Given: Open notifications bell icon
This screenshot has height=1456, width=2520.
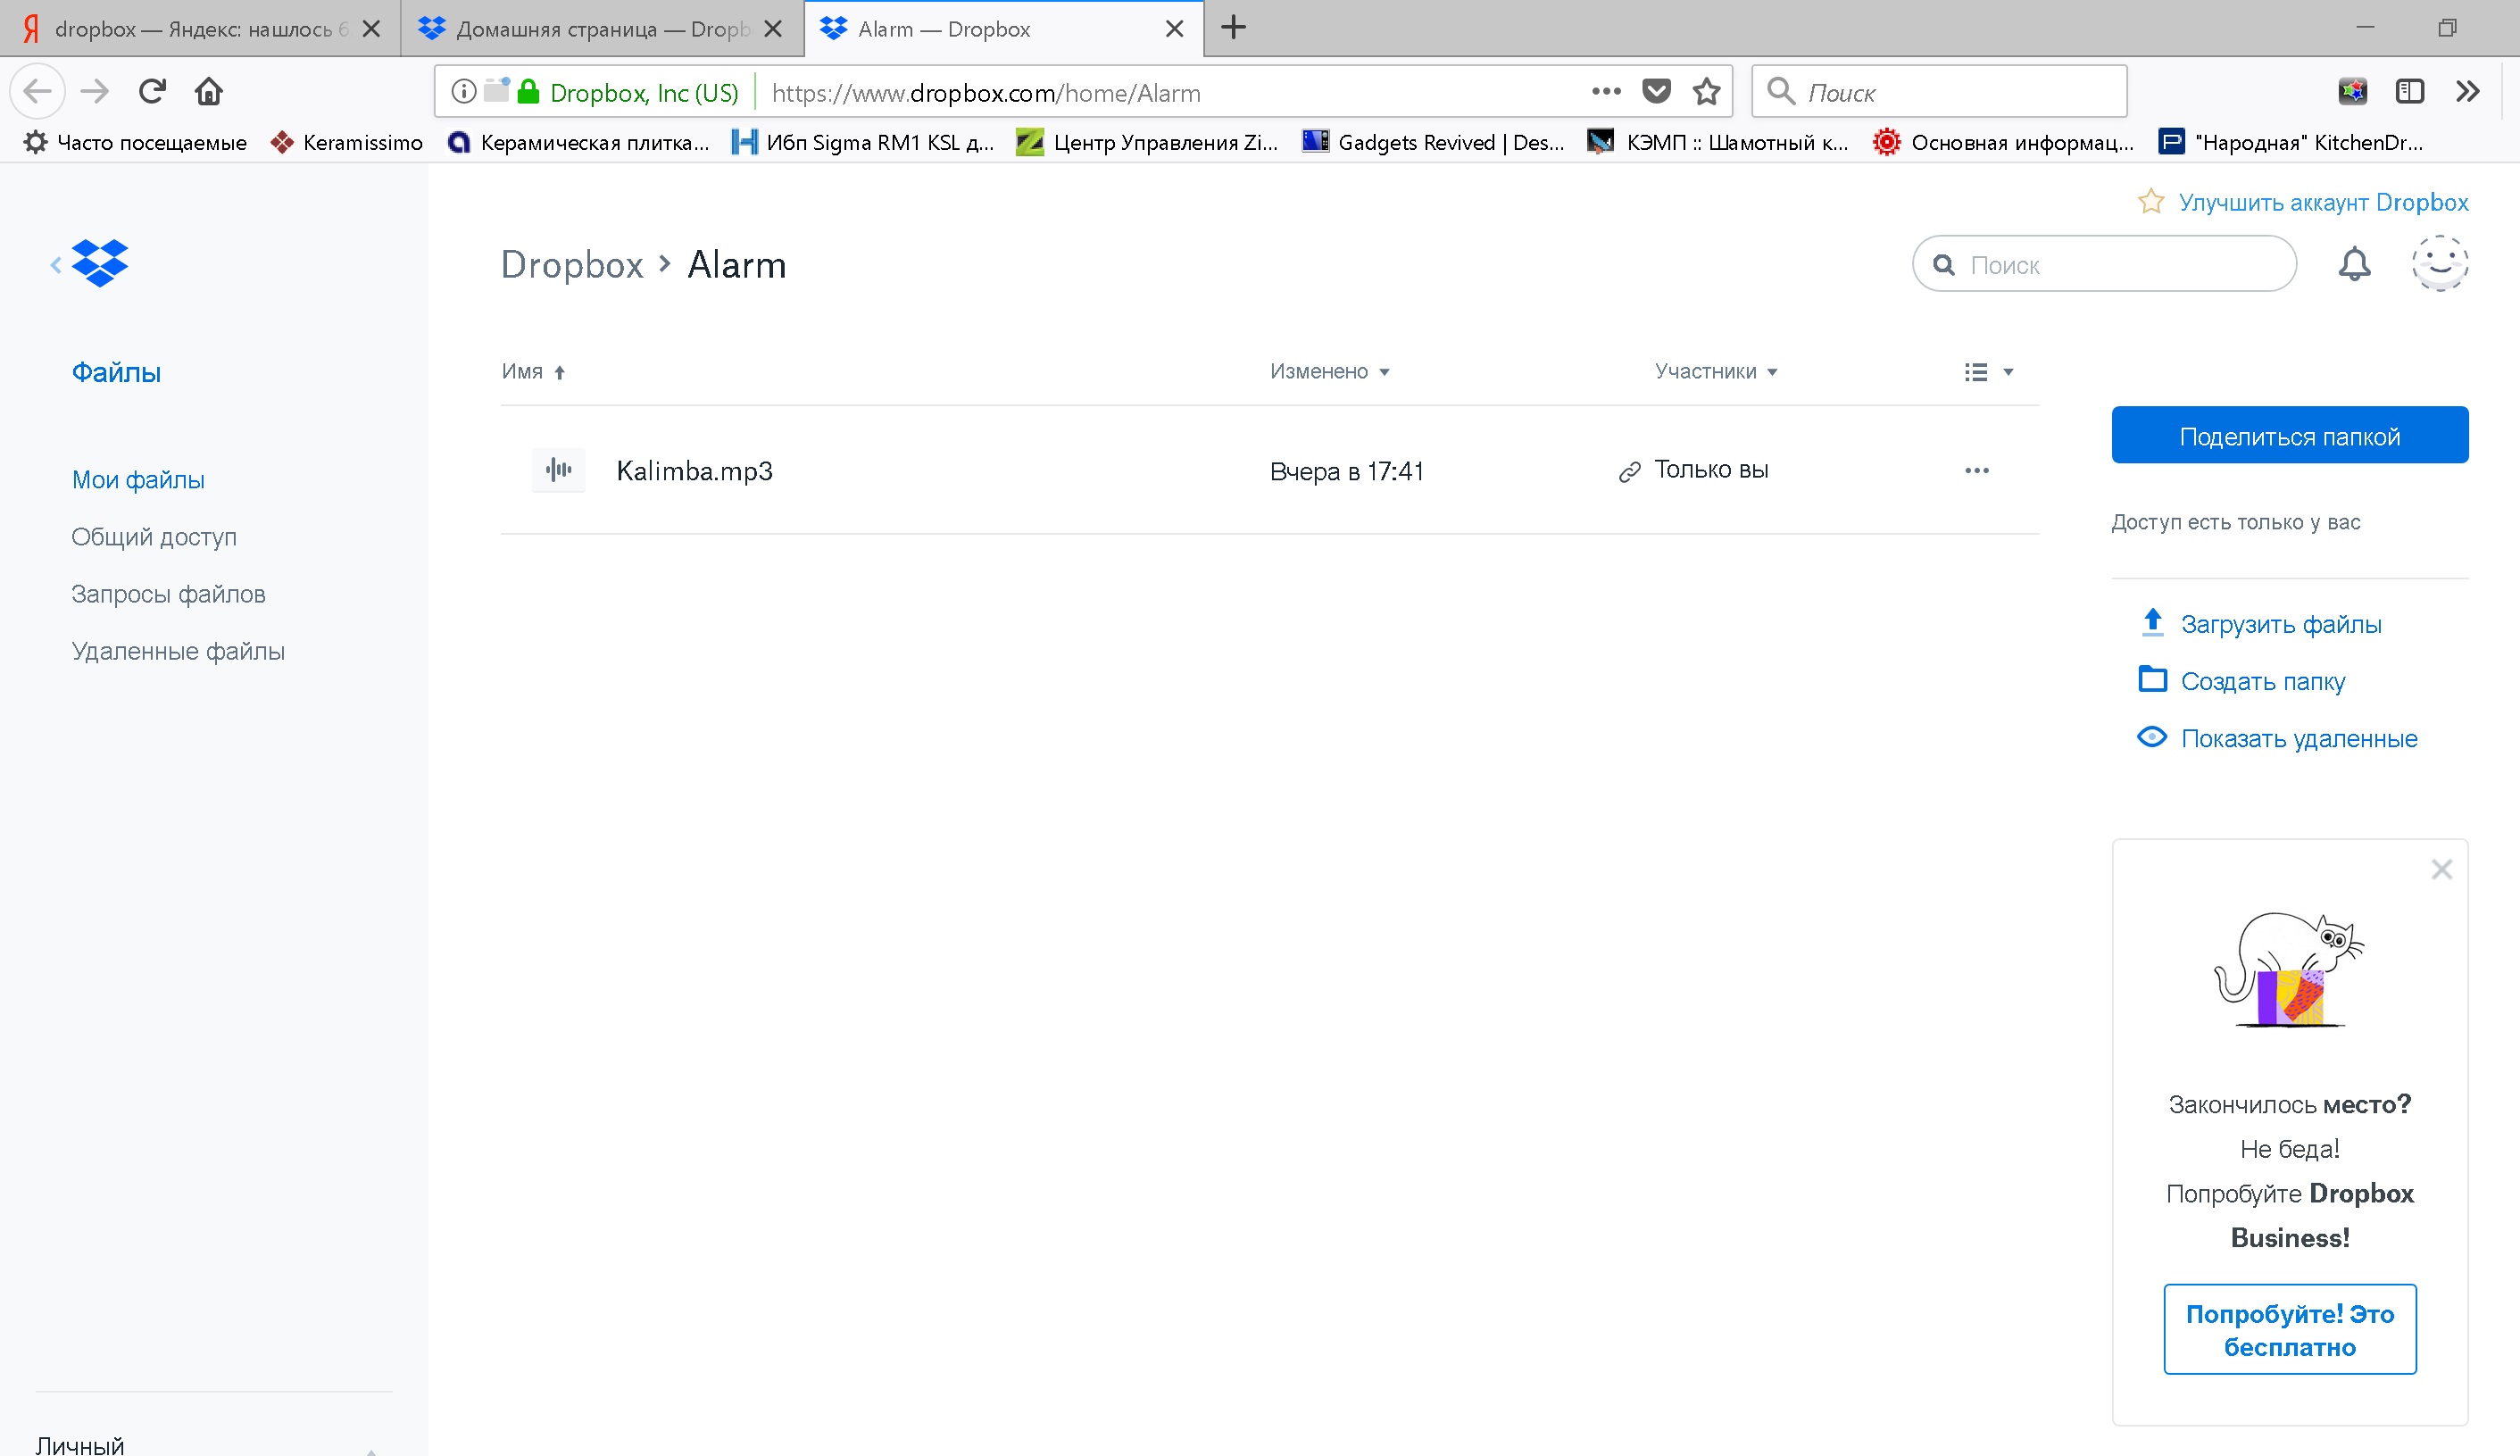Looking at the screenshot, I should (2354, 263).
